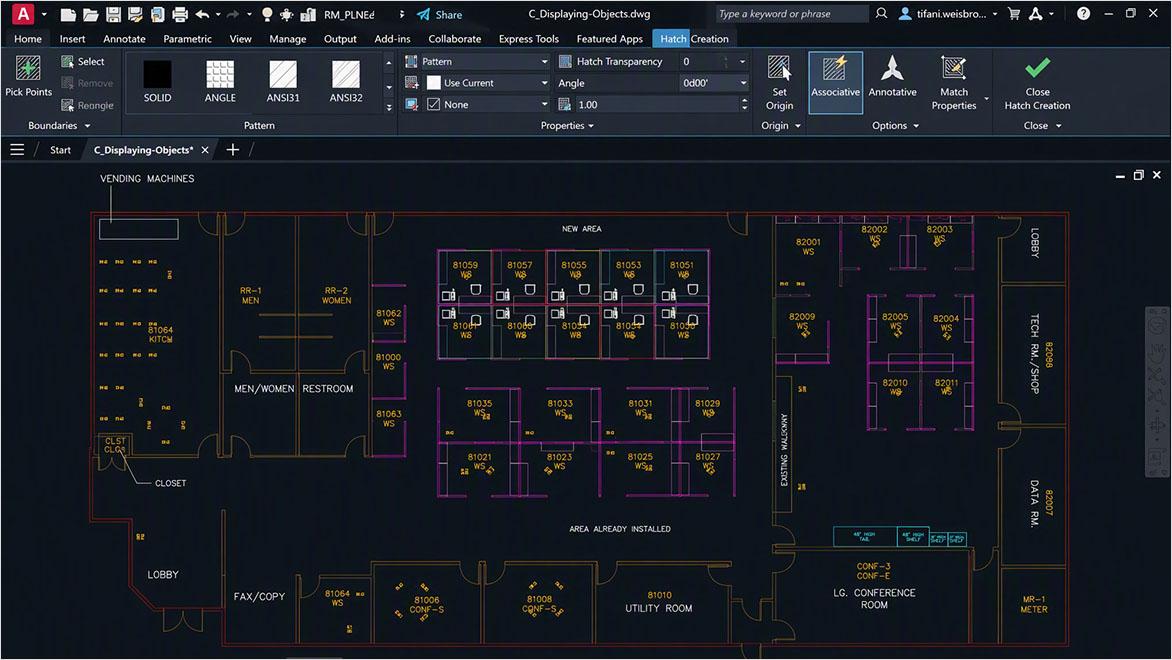The width and height of the screenshot is (1172, 660).
Task: Select the ANSI32 hatch pattern
Action: coord(345,81)
